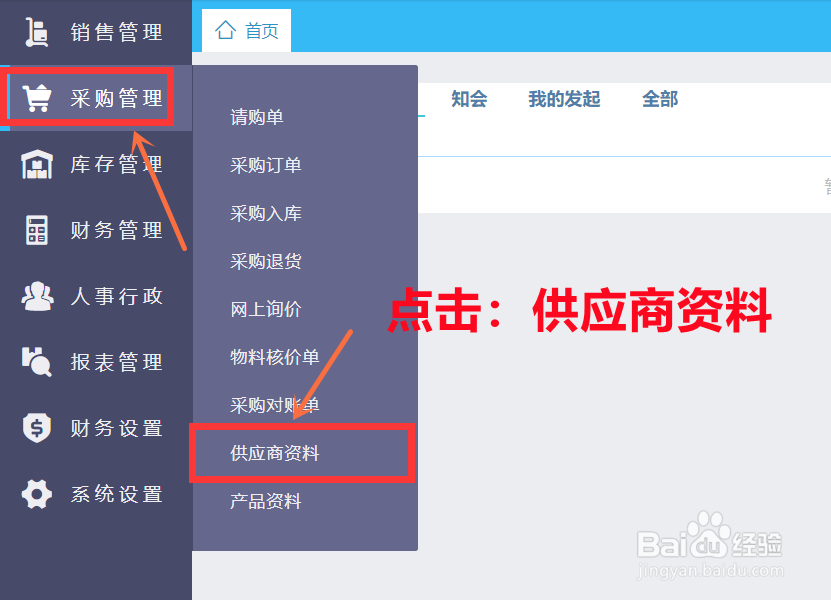Image resolution: width=831 pixels, height=600 pixels.
Task: Open 财务管理 via the calculator icon
Action: coord(33,229)
